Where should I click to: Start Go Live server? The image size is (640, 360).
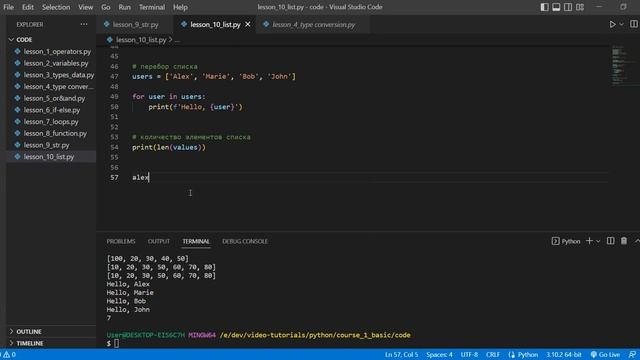[x=605, y=354]
